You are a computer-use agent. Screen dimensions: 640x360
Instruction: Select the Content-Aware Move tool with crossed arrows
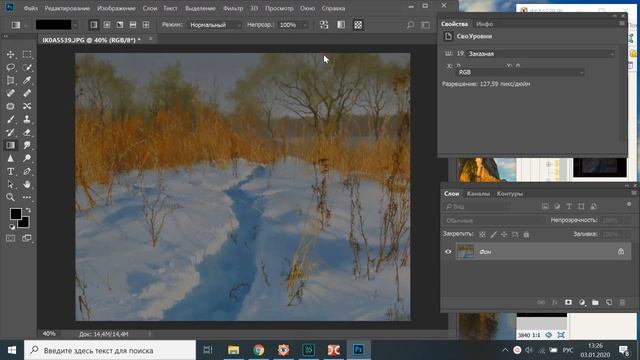[x=27, y=106]
